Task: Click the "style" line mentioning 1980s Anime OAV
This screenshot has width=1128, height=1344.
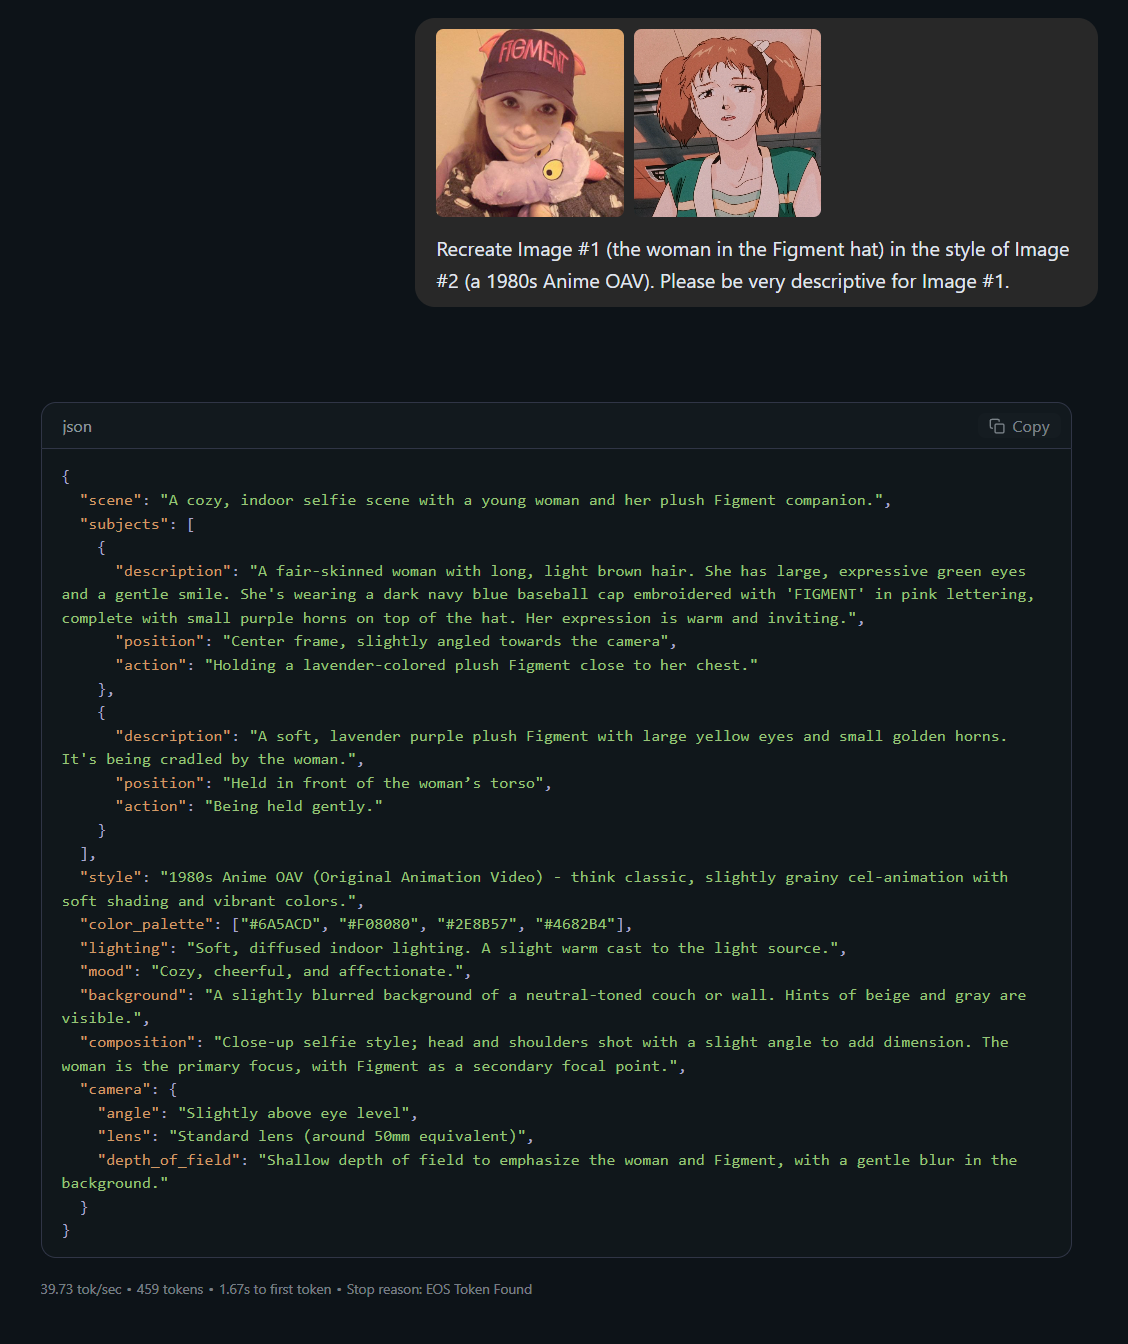Action: [535, 889]
